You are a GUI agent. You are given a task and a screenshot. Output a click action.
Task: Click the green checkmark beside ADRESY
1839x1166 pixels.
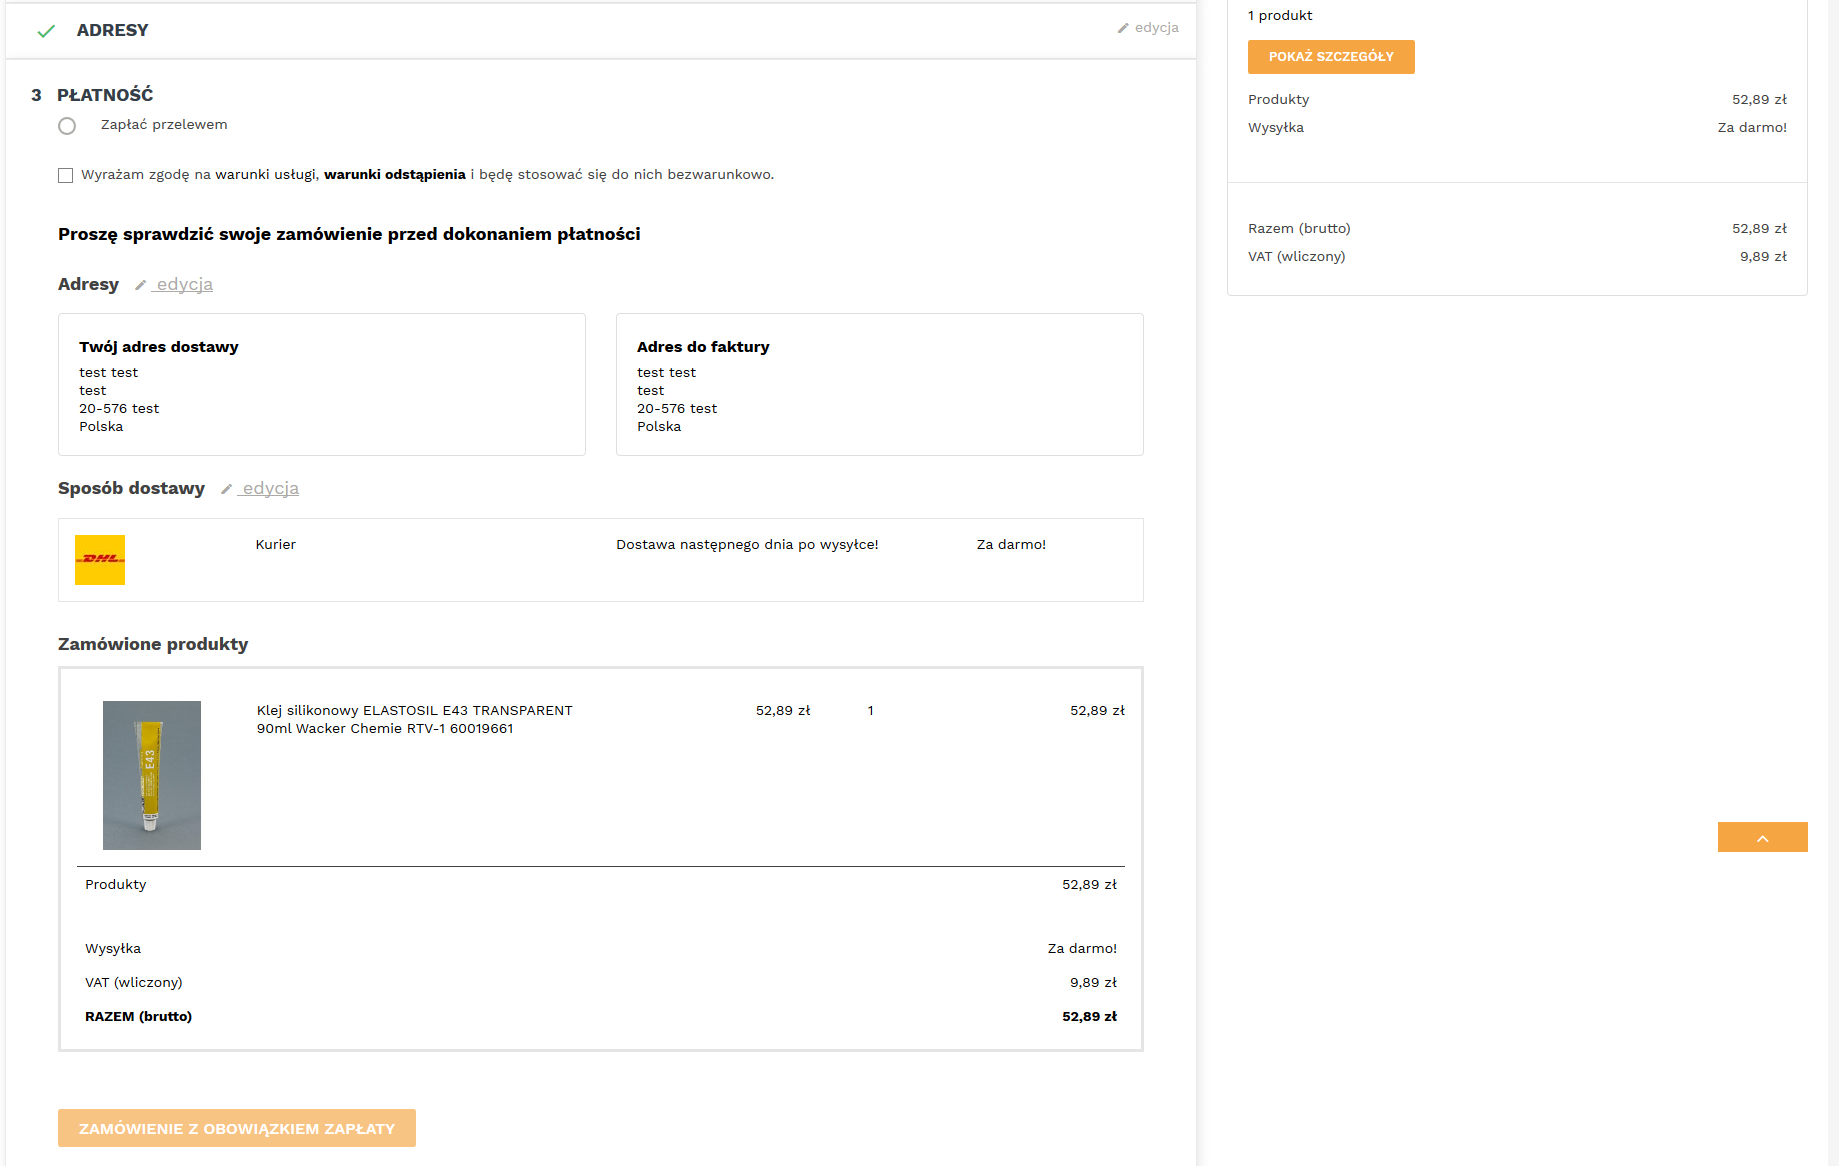(46, 31)
